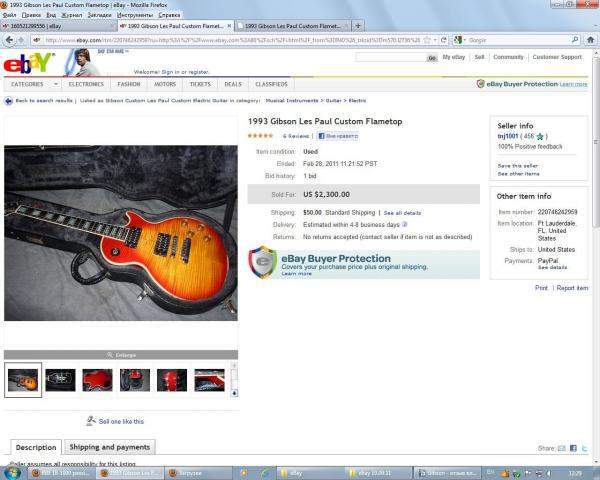Click the main guitar photo
Screen dimensions: 600x480
click(121, 233)
